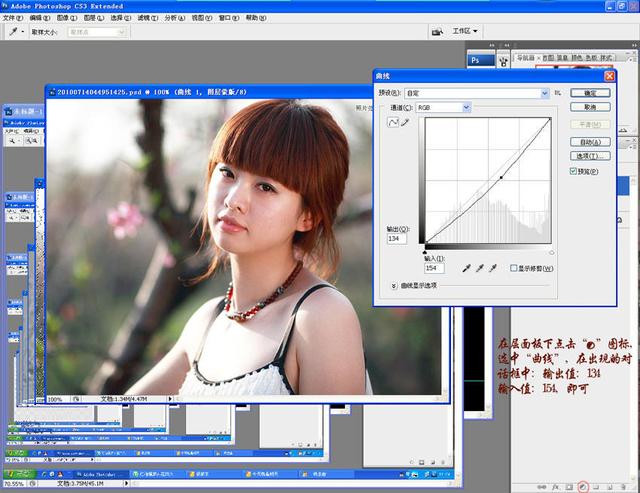Open the 帮助(H) Help menu

click(256, 18)
